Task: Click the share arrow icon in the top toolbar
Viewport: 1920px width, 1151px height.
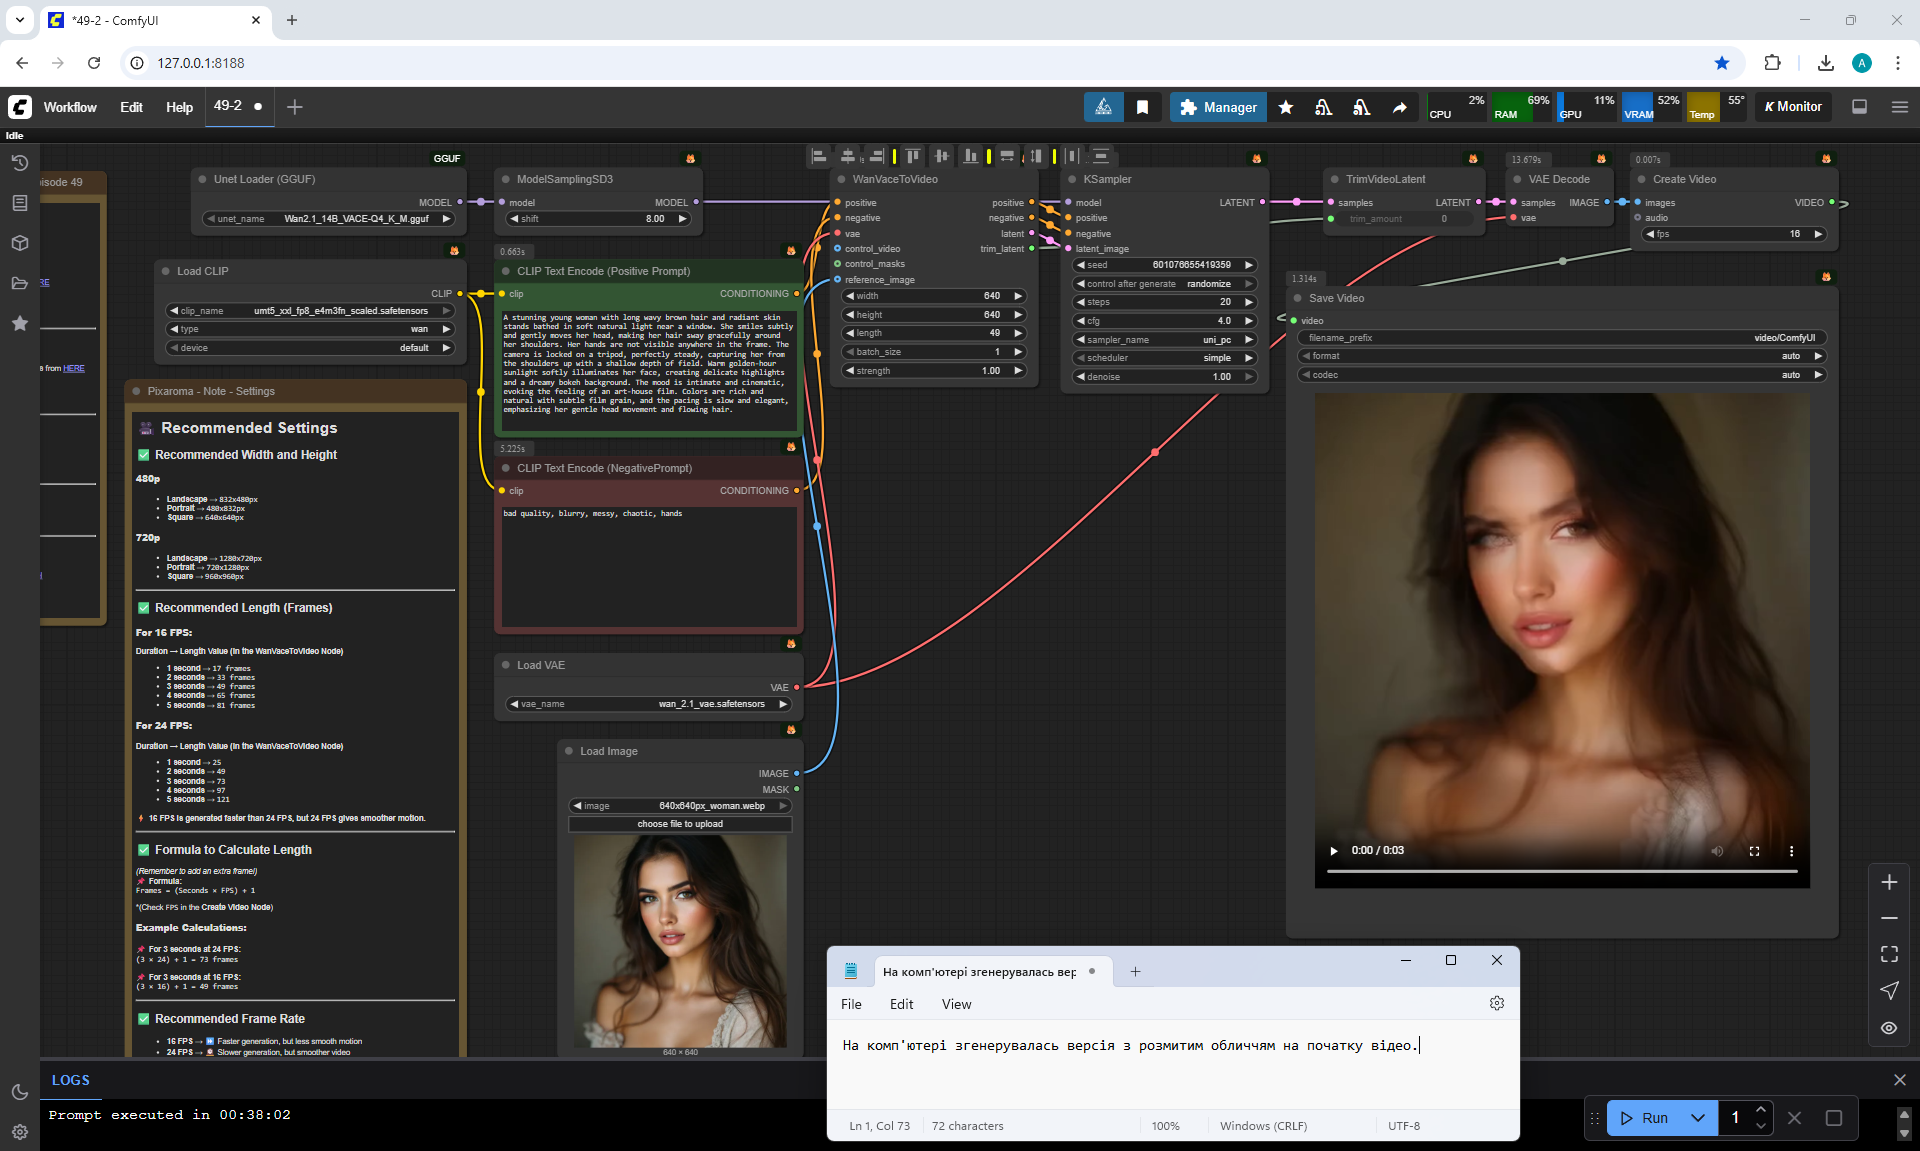Action: pos(1400,107)
